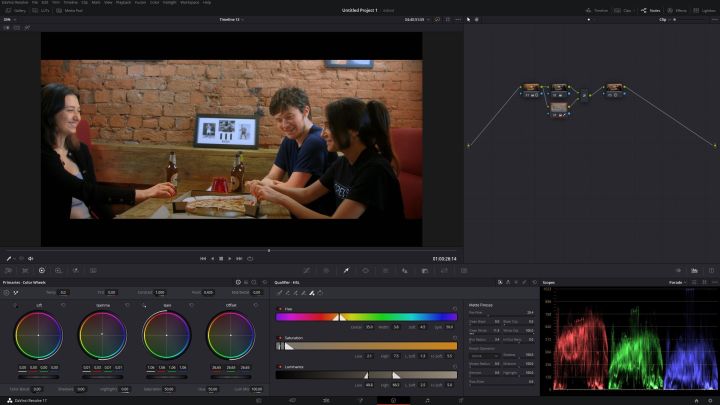Toggle the Saturation qualifier on or off

[x=281, y=337]
